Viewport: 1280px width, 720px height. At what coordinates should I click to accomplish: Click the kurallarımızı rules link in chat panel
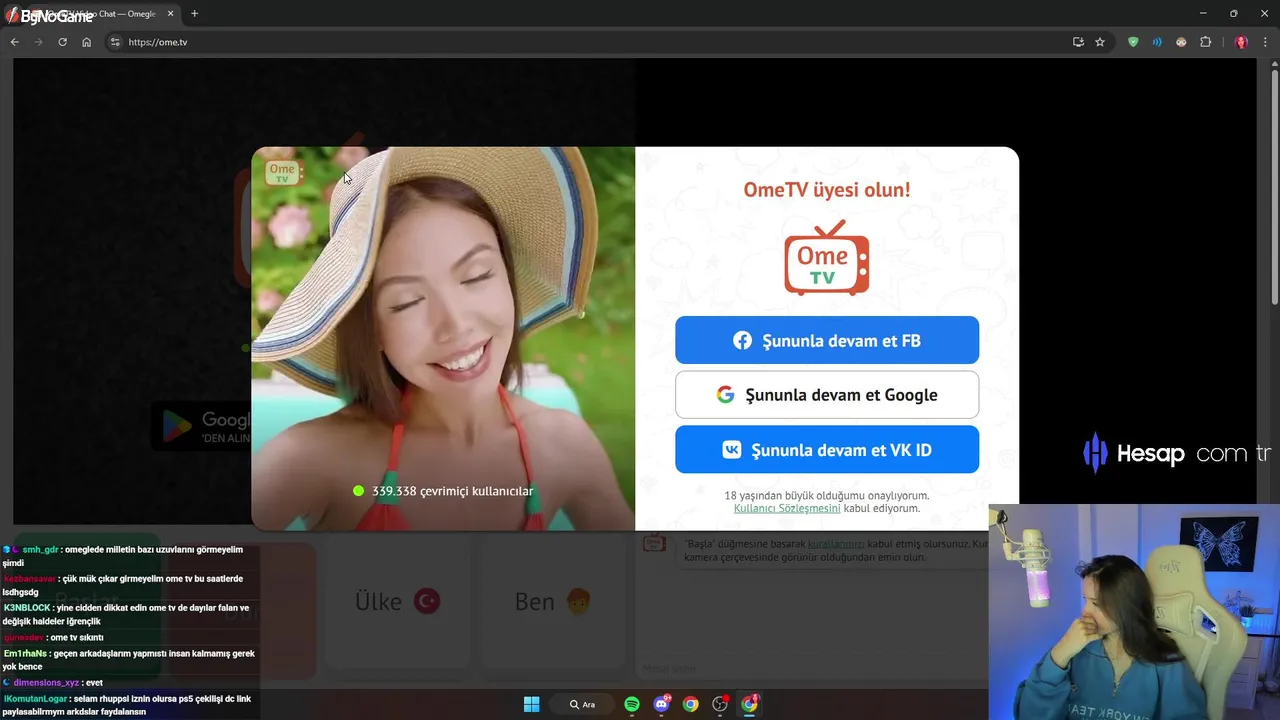click(x=836, y=544)
